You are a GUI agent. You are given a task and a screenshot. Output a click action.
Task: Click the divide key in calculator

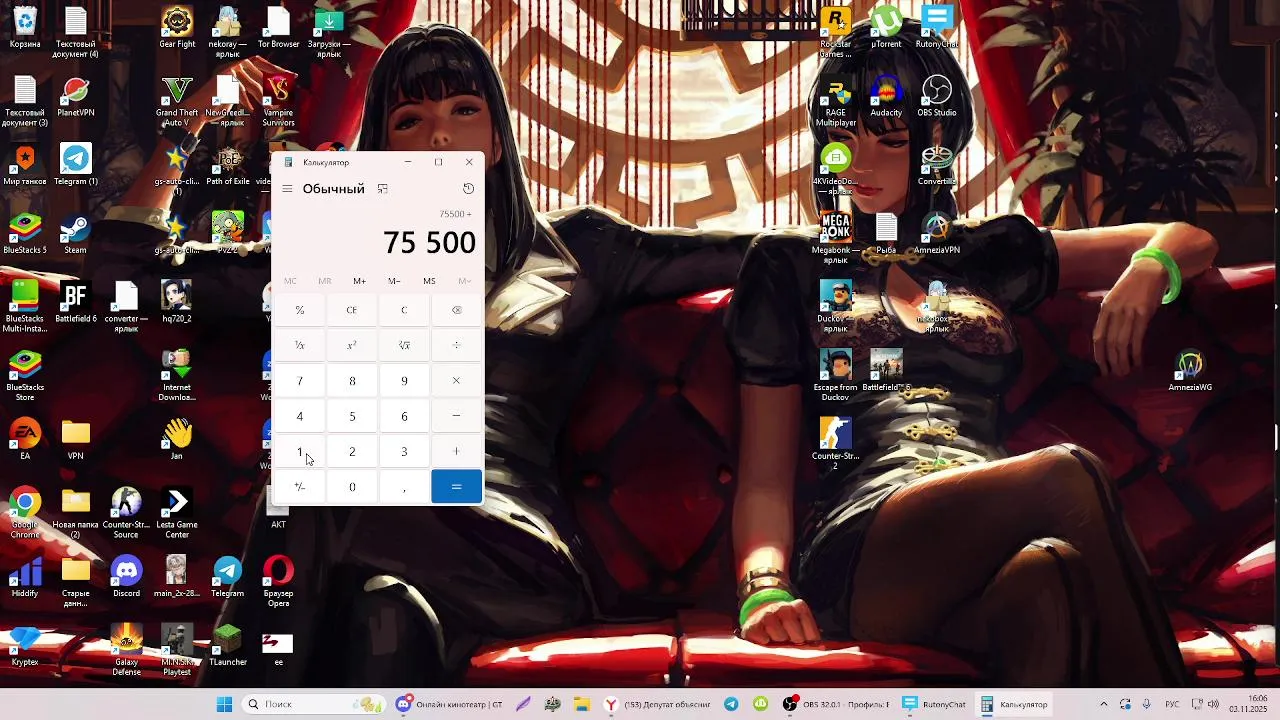coord(456,345)
